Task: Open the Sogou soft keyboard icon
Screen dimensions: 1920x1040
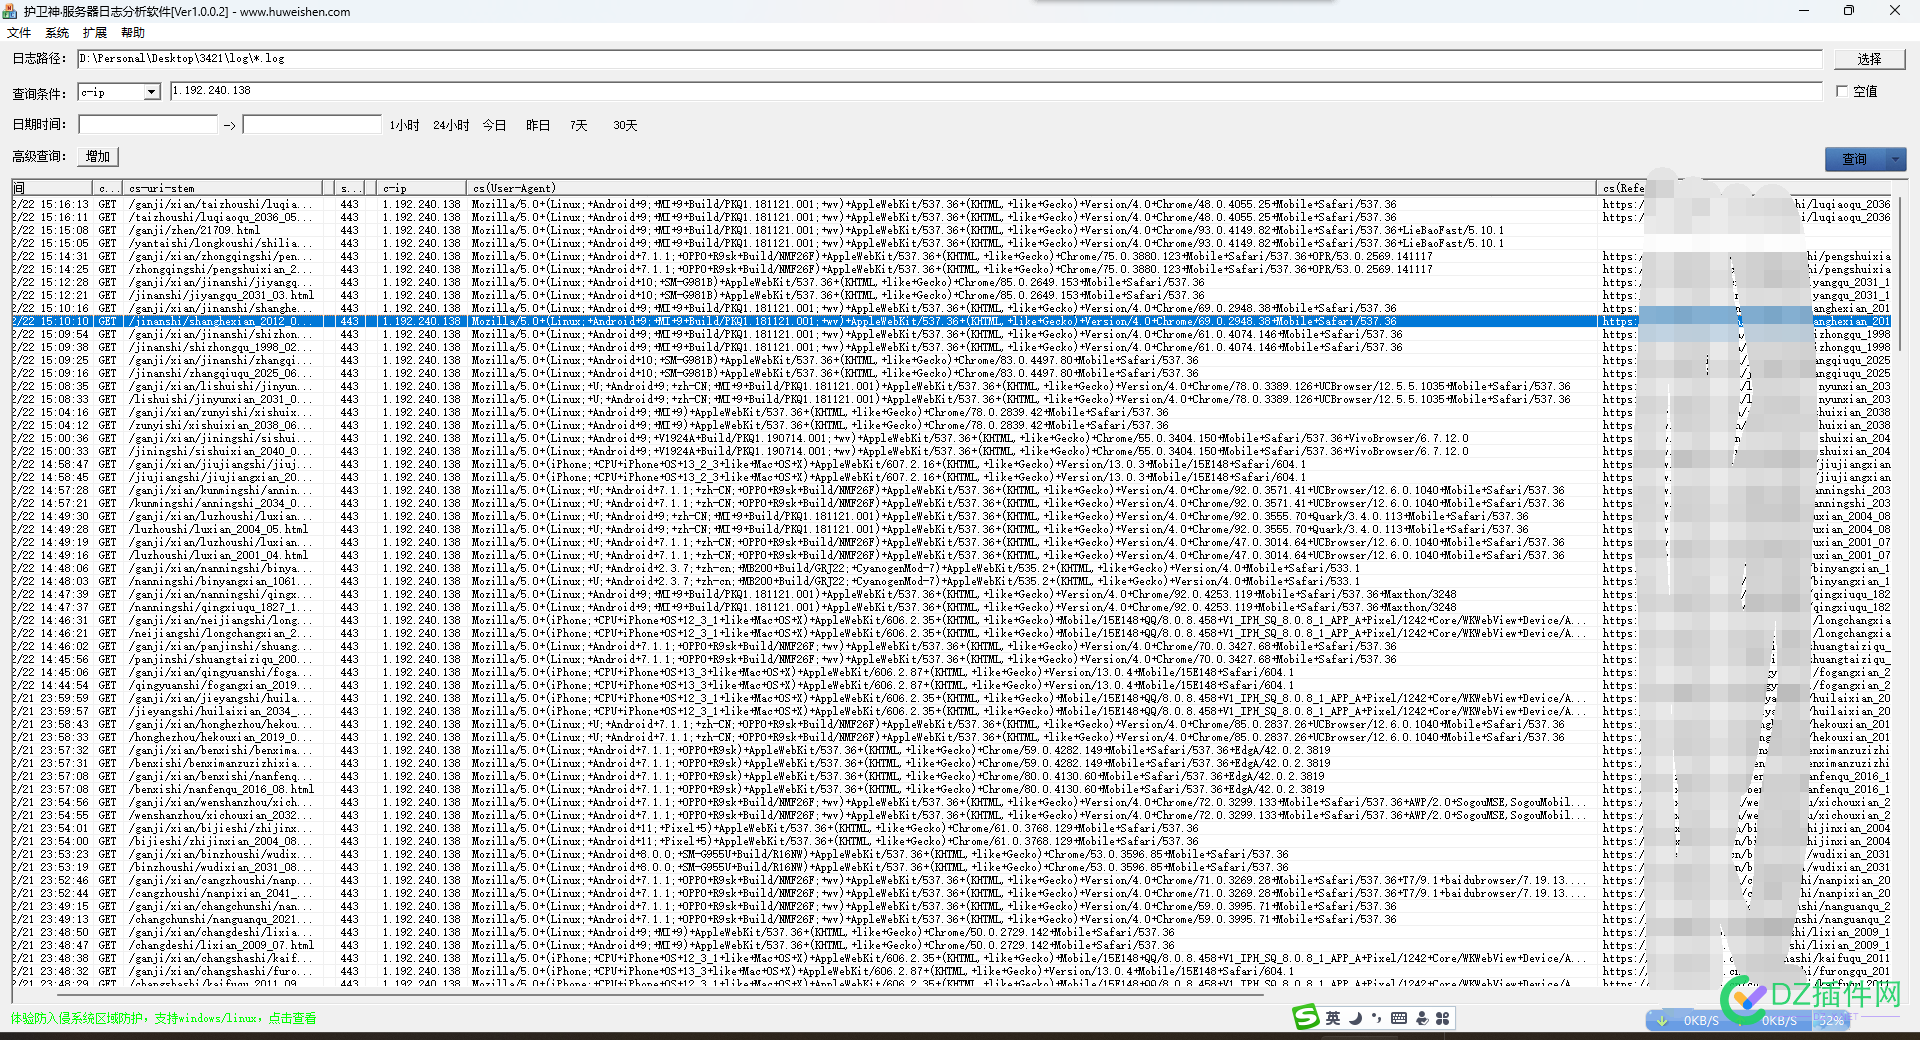Action: click(x=1398, y=1018)
